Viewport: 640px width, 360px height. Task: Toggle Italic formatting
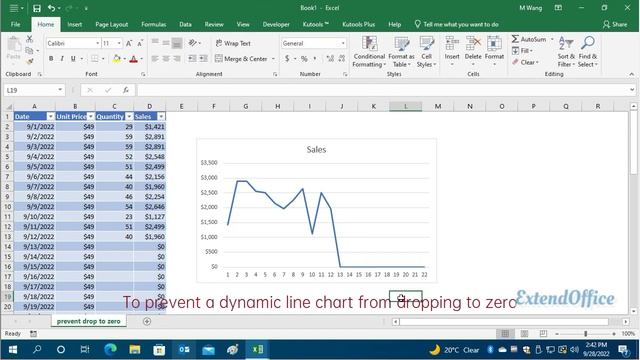tap(62, 59)
